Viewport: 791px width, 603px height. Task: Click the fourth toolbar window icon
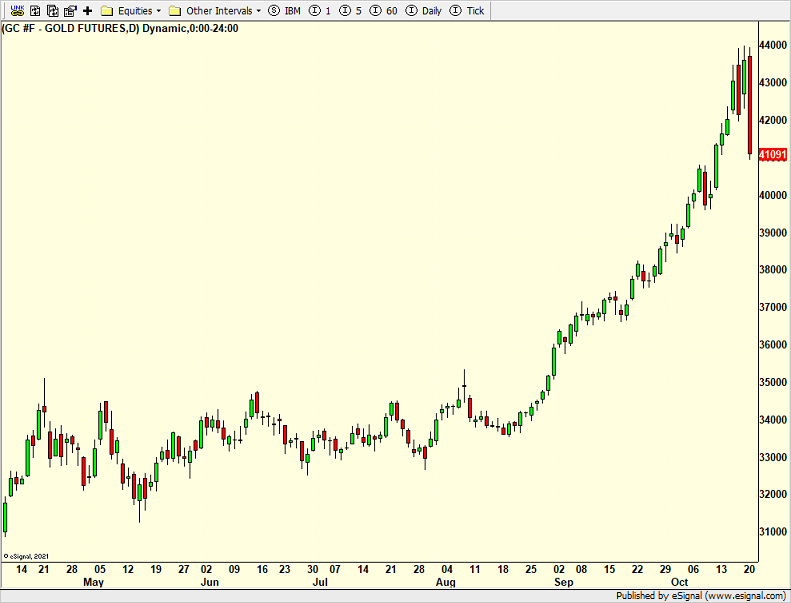click(x=69, y=10)
